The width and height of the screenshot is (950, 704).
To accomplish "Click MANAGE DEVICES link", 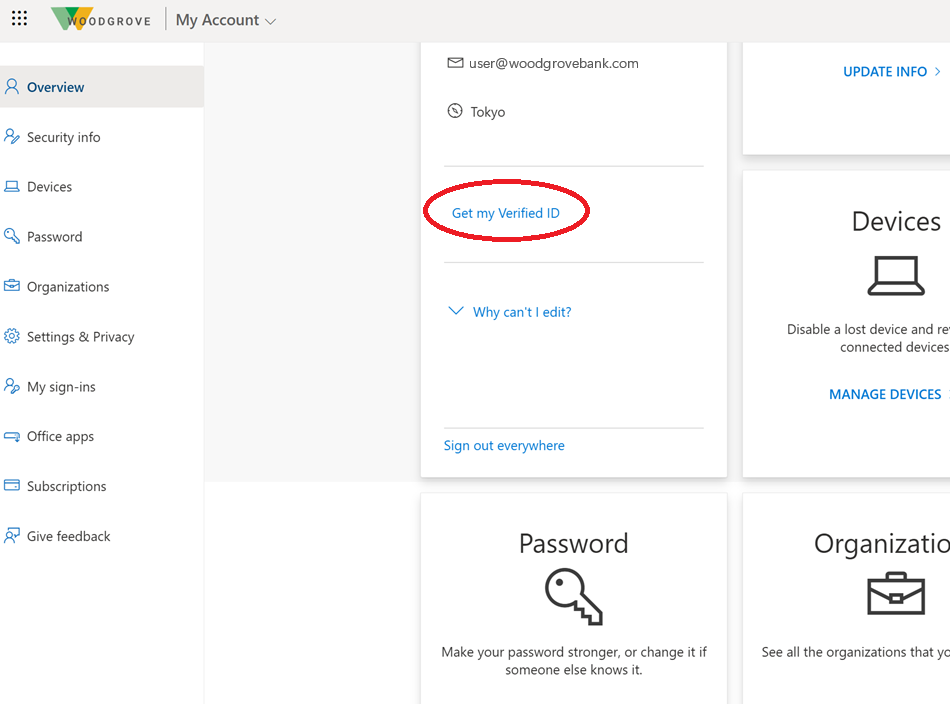I will tap(885, 394).
